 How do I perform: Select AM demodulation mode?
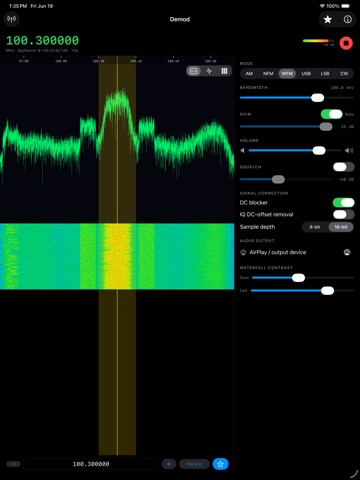tap(249, 74)
